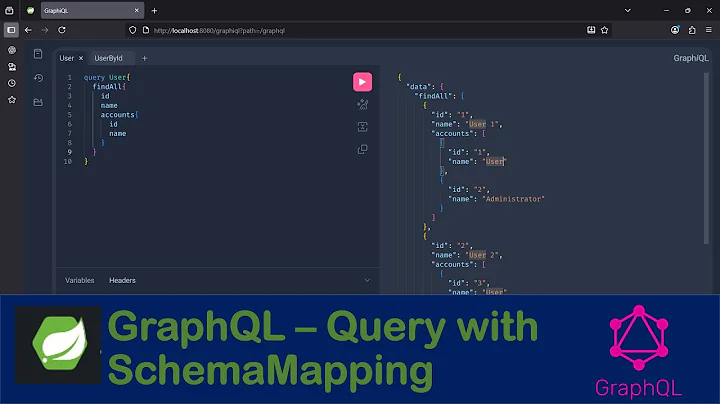Click the "Administrator" value in the response
This screenshot has width=720, height=404.
(513, 199)
